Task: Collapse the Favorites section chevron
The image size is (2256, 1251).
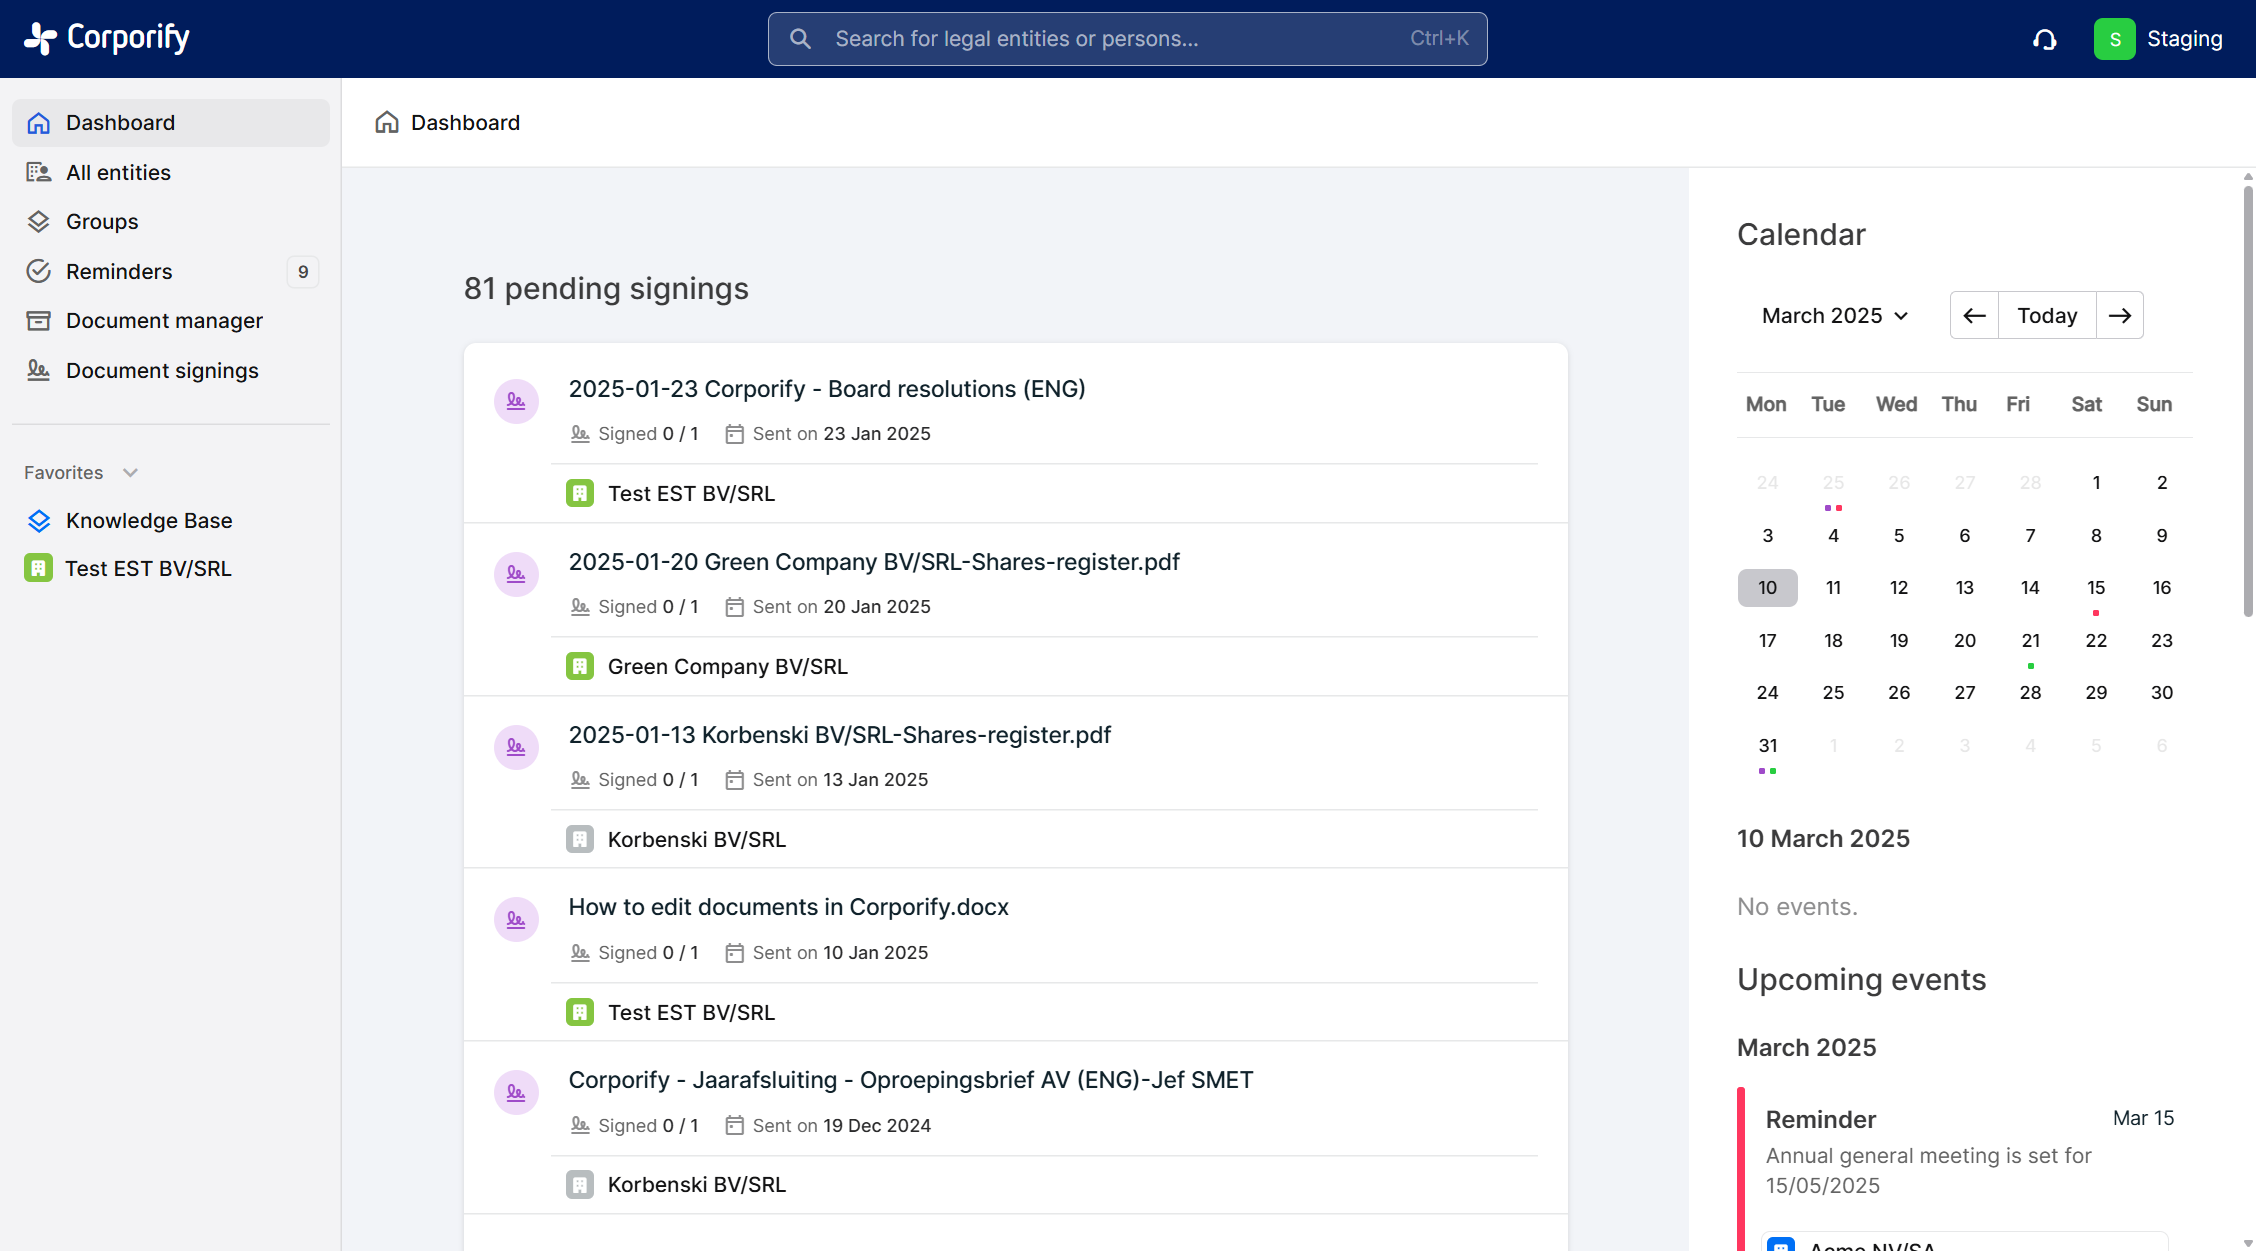Action: point(130,472)
